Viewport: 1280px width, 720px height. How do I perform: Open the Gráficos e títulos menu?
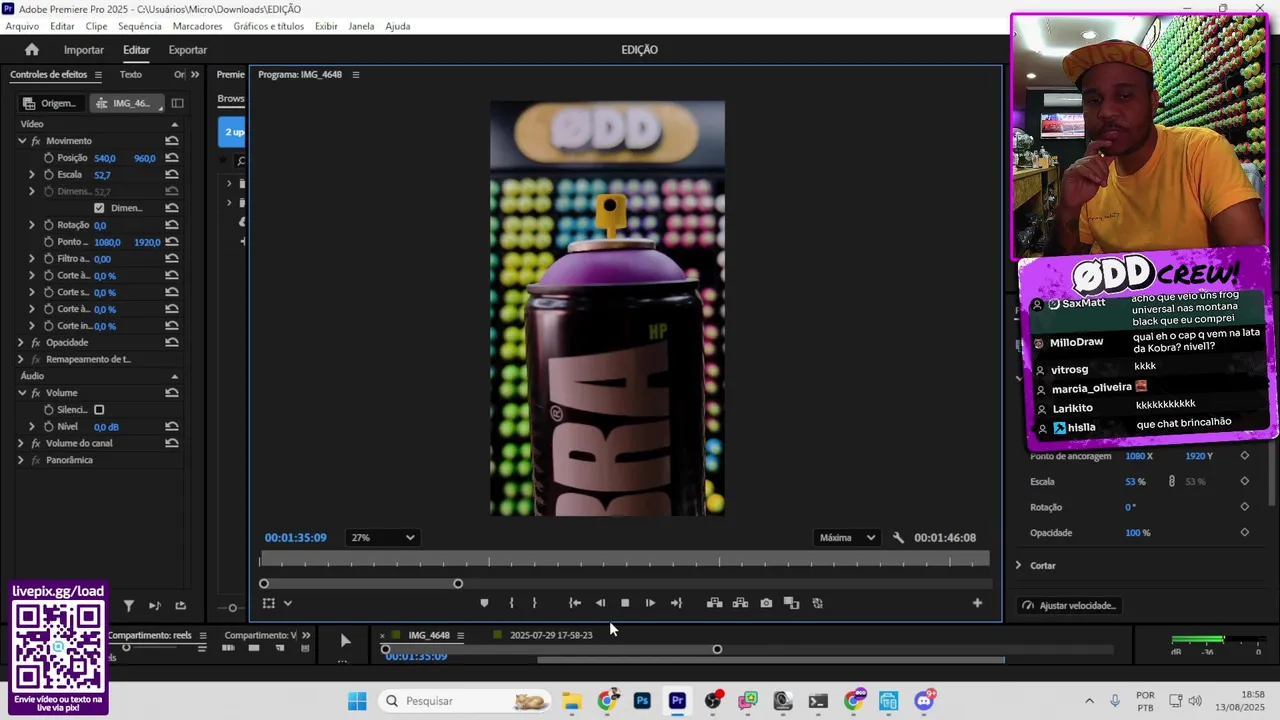268,26
